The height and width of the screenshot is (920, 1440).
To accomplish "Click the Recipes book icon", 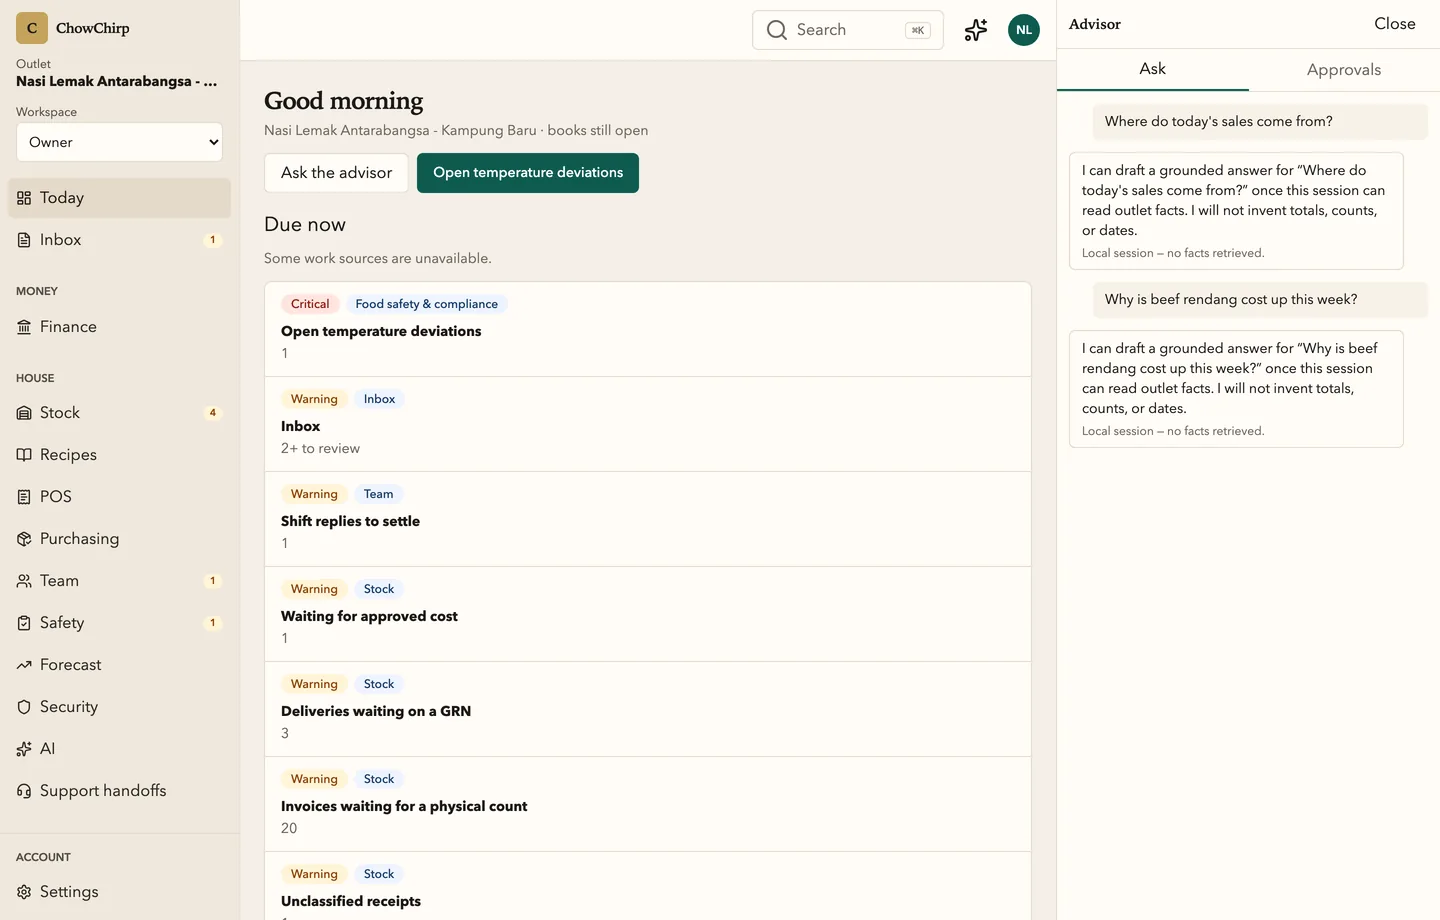I will pyautogui.click(x=24, y=455).
